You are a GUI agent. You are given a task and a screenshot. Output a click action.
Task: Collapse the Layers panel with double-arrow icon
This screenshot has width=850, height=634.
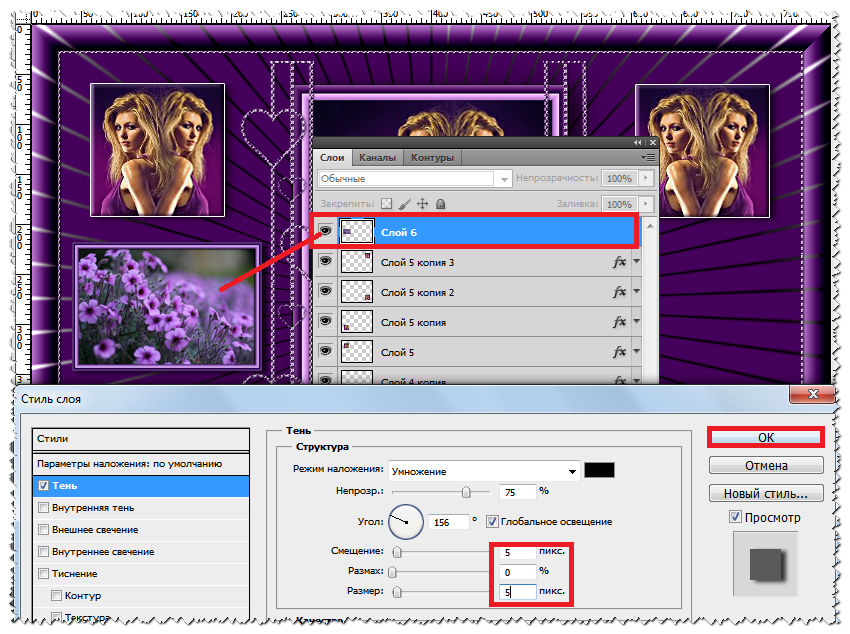pyautogui.click(x=638, y=143)
